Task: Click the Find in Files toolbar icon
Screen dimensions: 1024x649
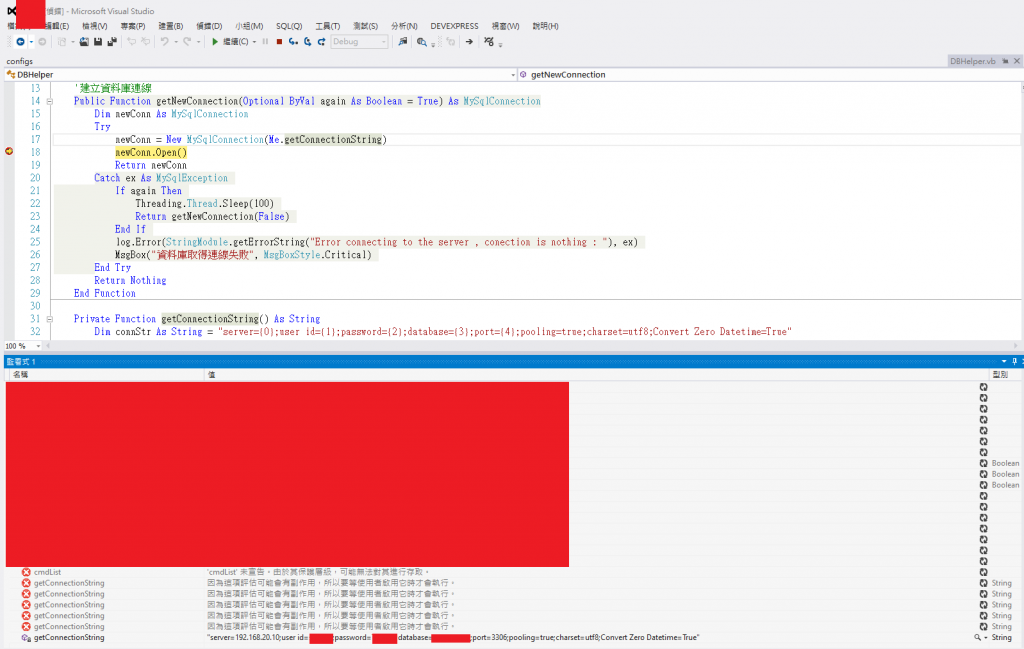Action: (x=403, y=42)
